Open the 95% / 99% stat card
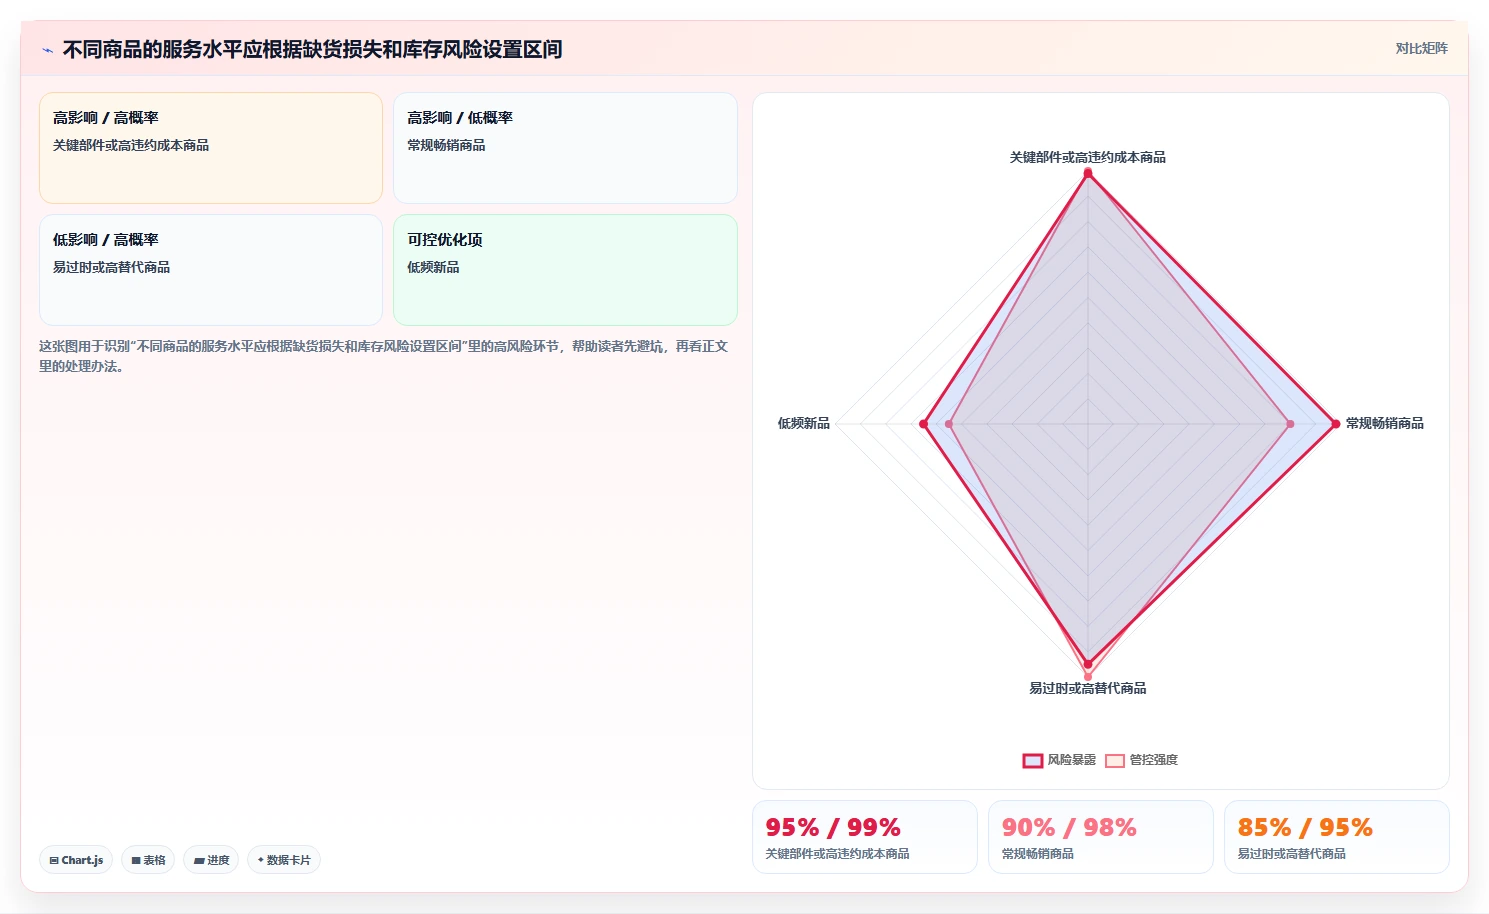This screenshot has height=914, width=1489. click(865, 837)
